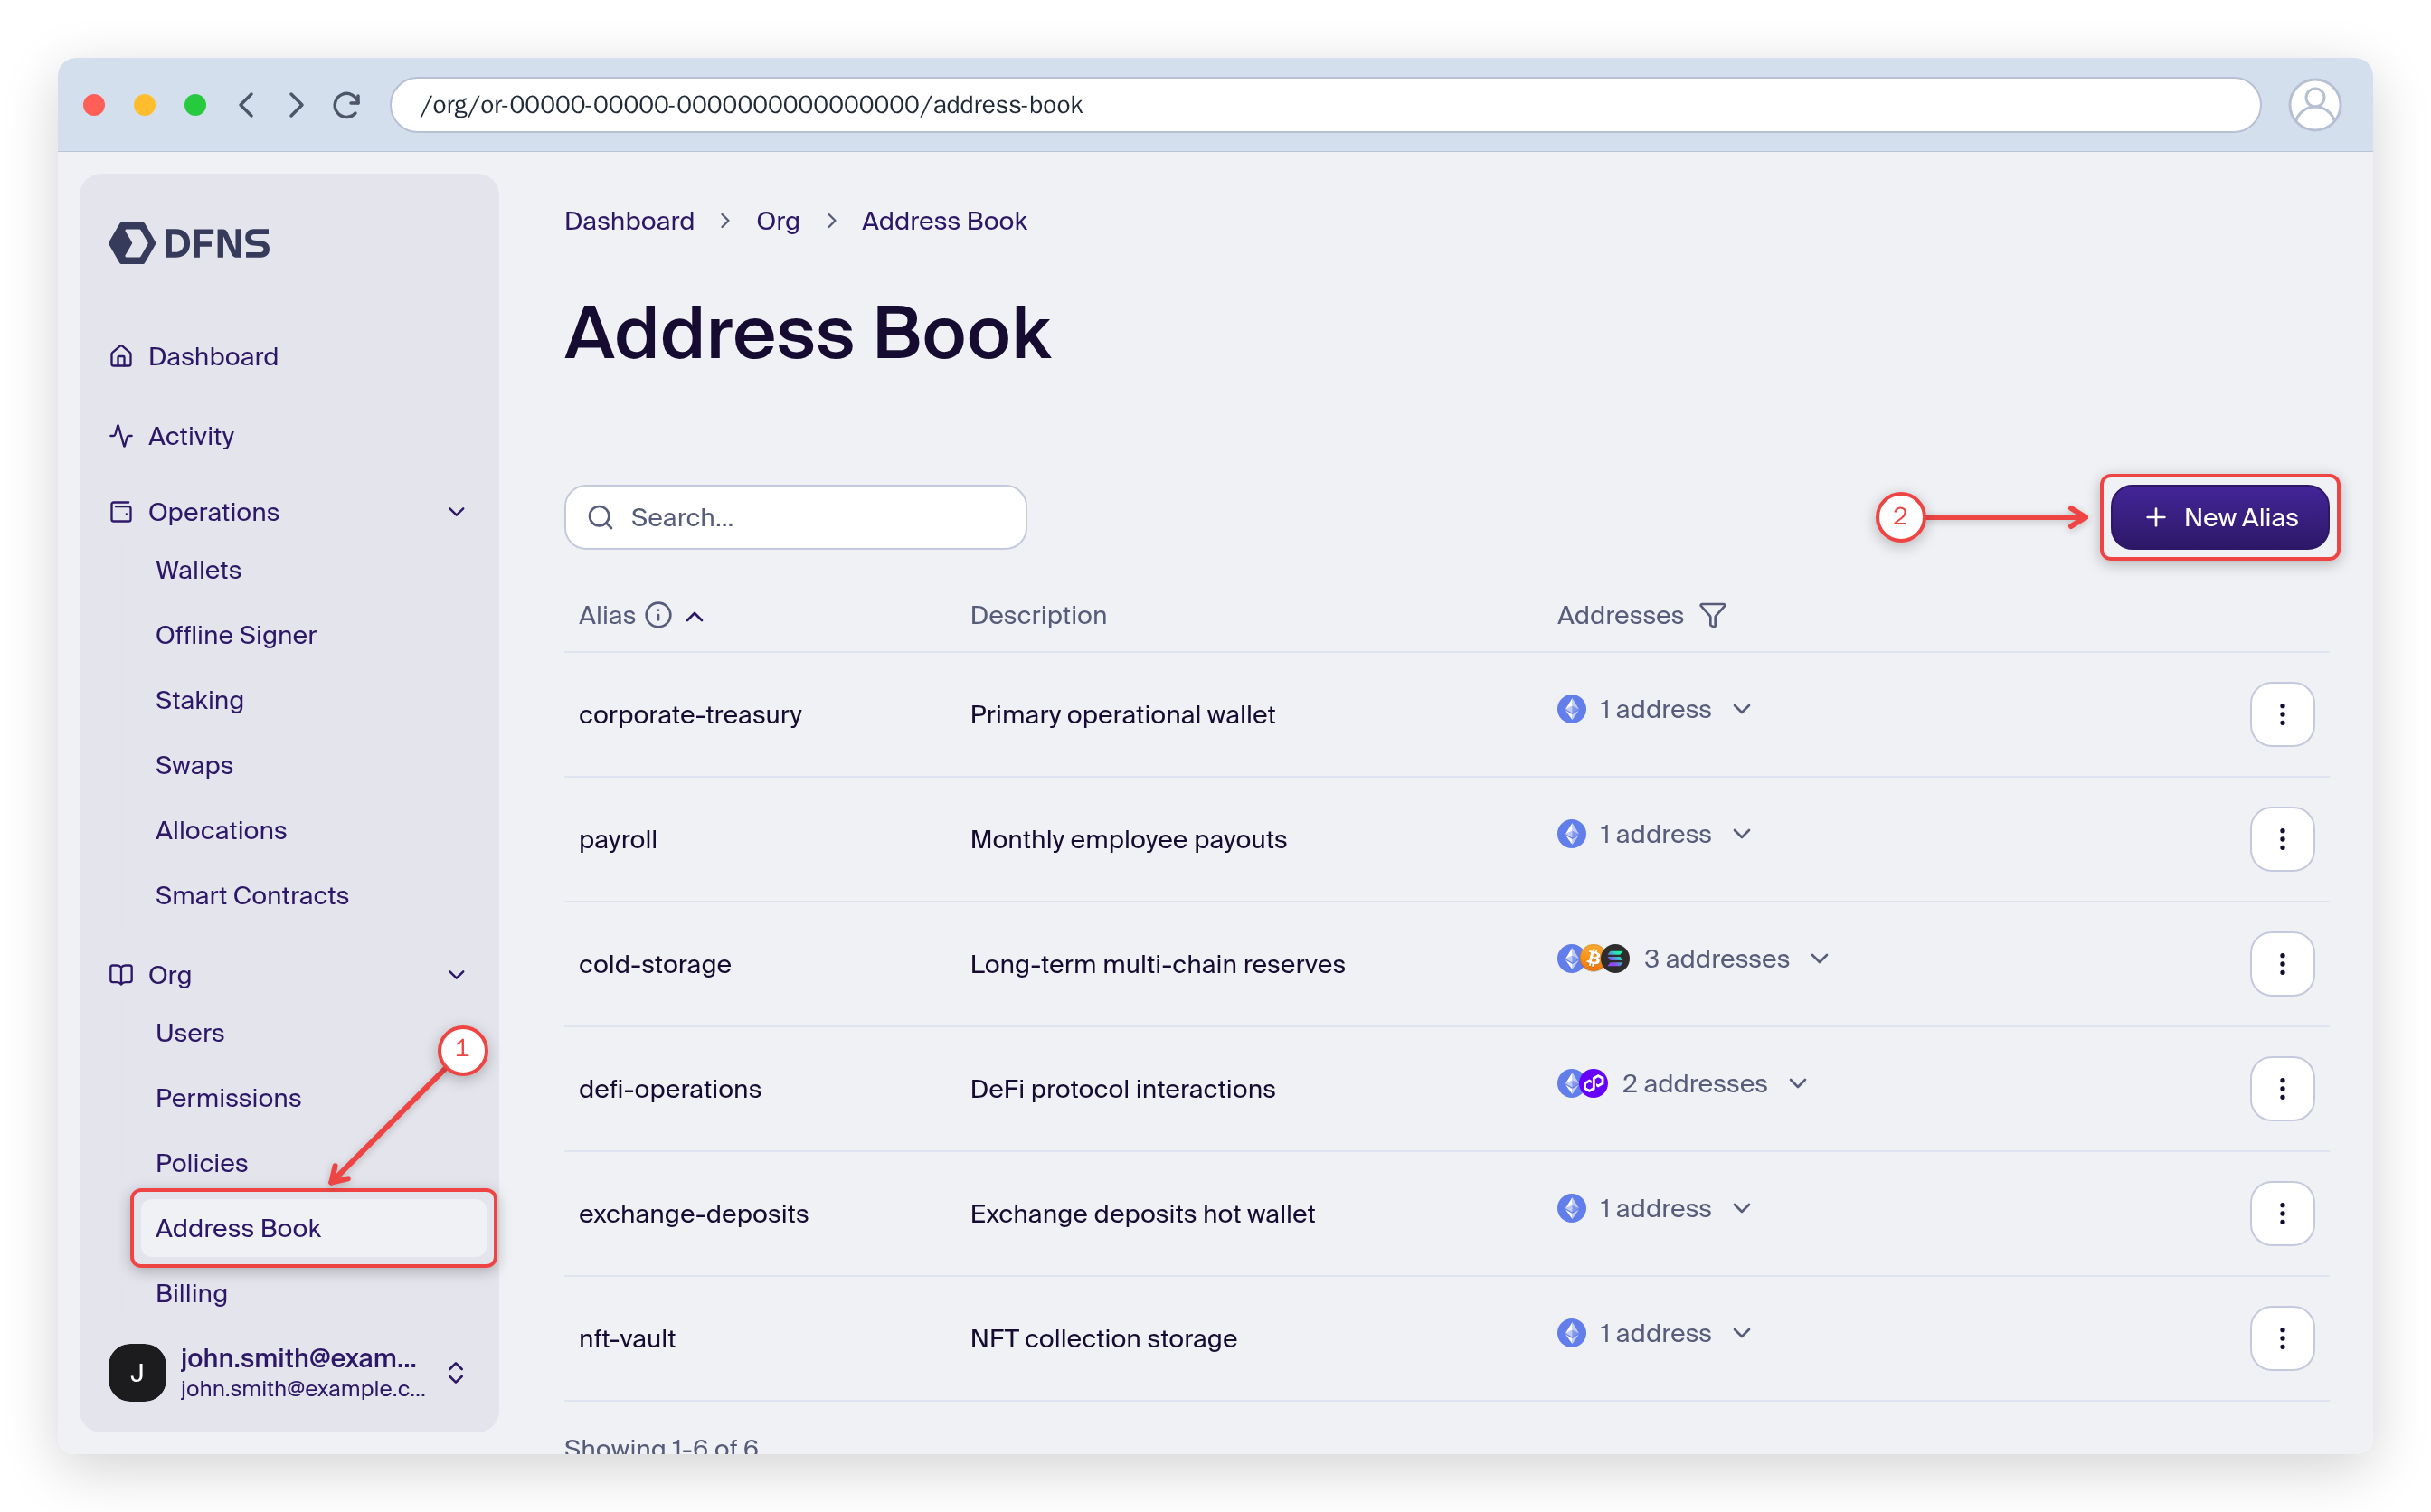Select Address Book in the sidebar

click(x=314, y=1228)
